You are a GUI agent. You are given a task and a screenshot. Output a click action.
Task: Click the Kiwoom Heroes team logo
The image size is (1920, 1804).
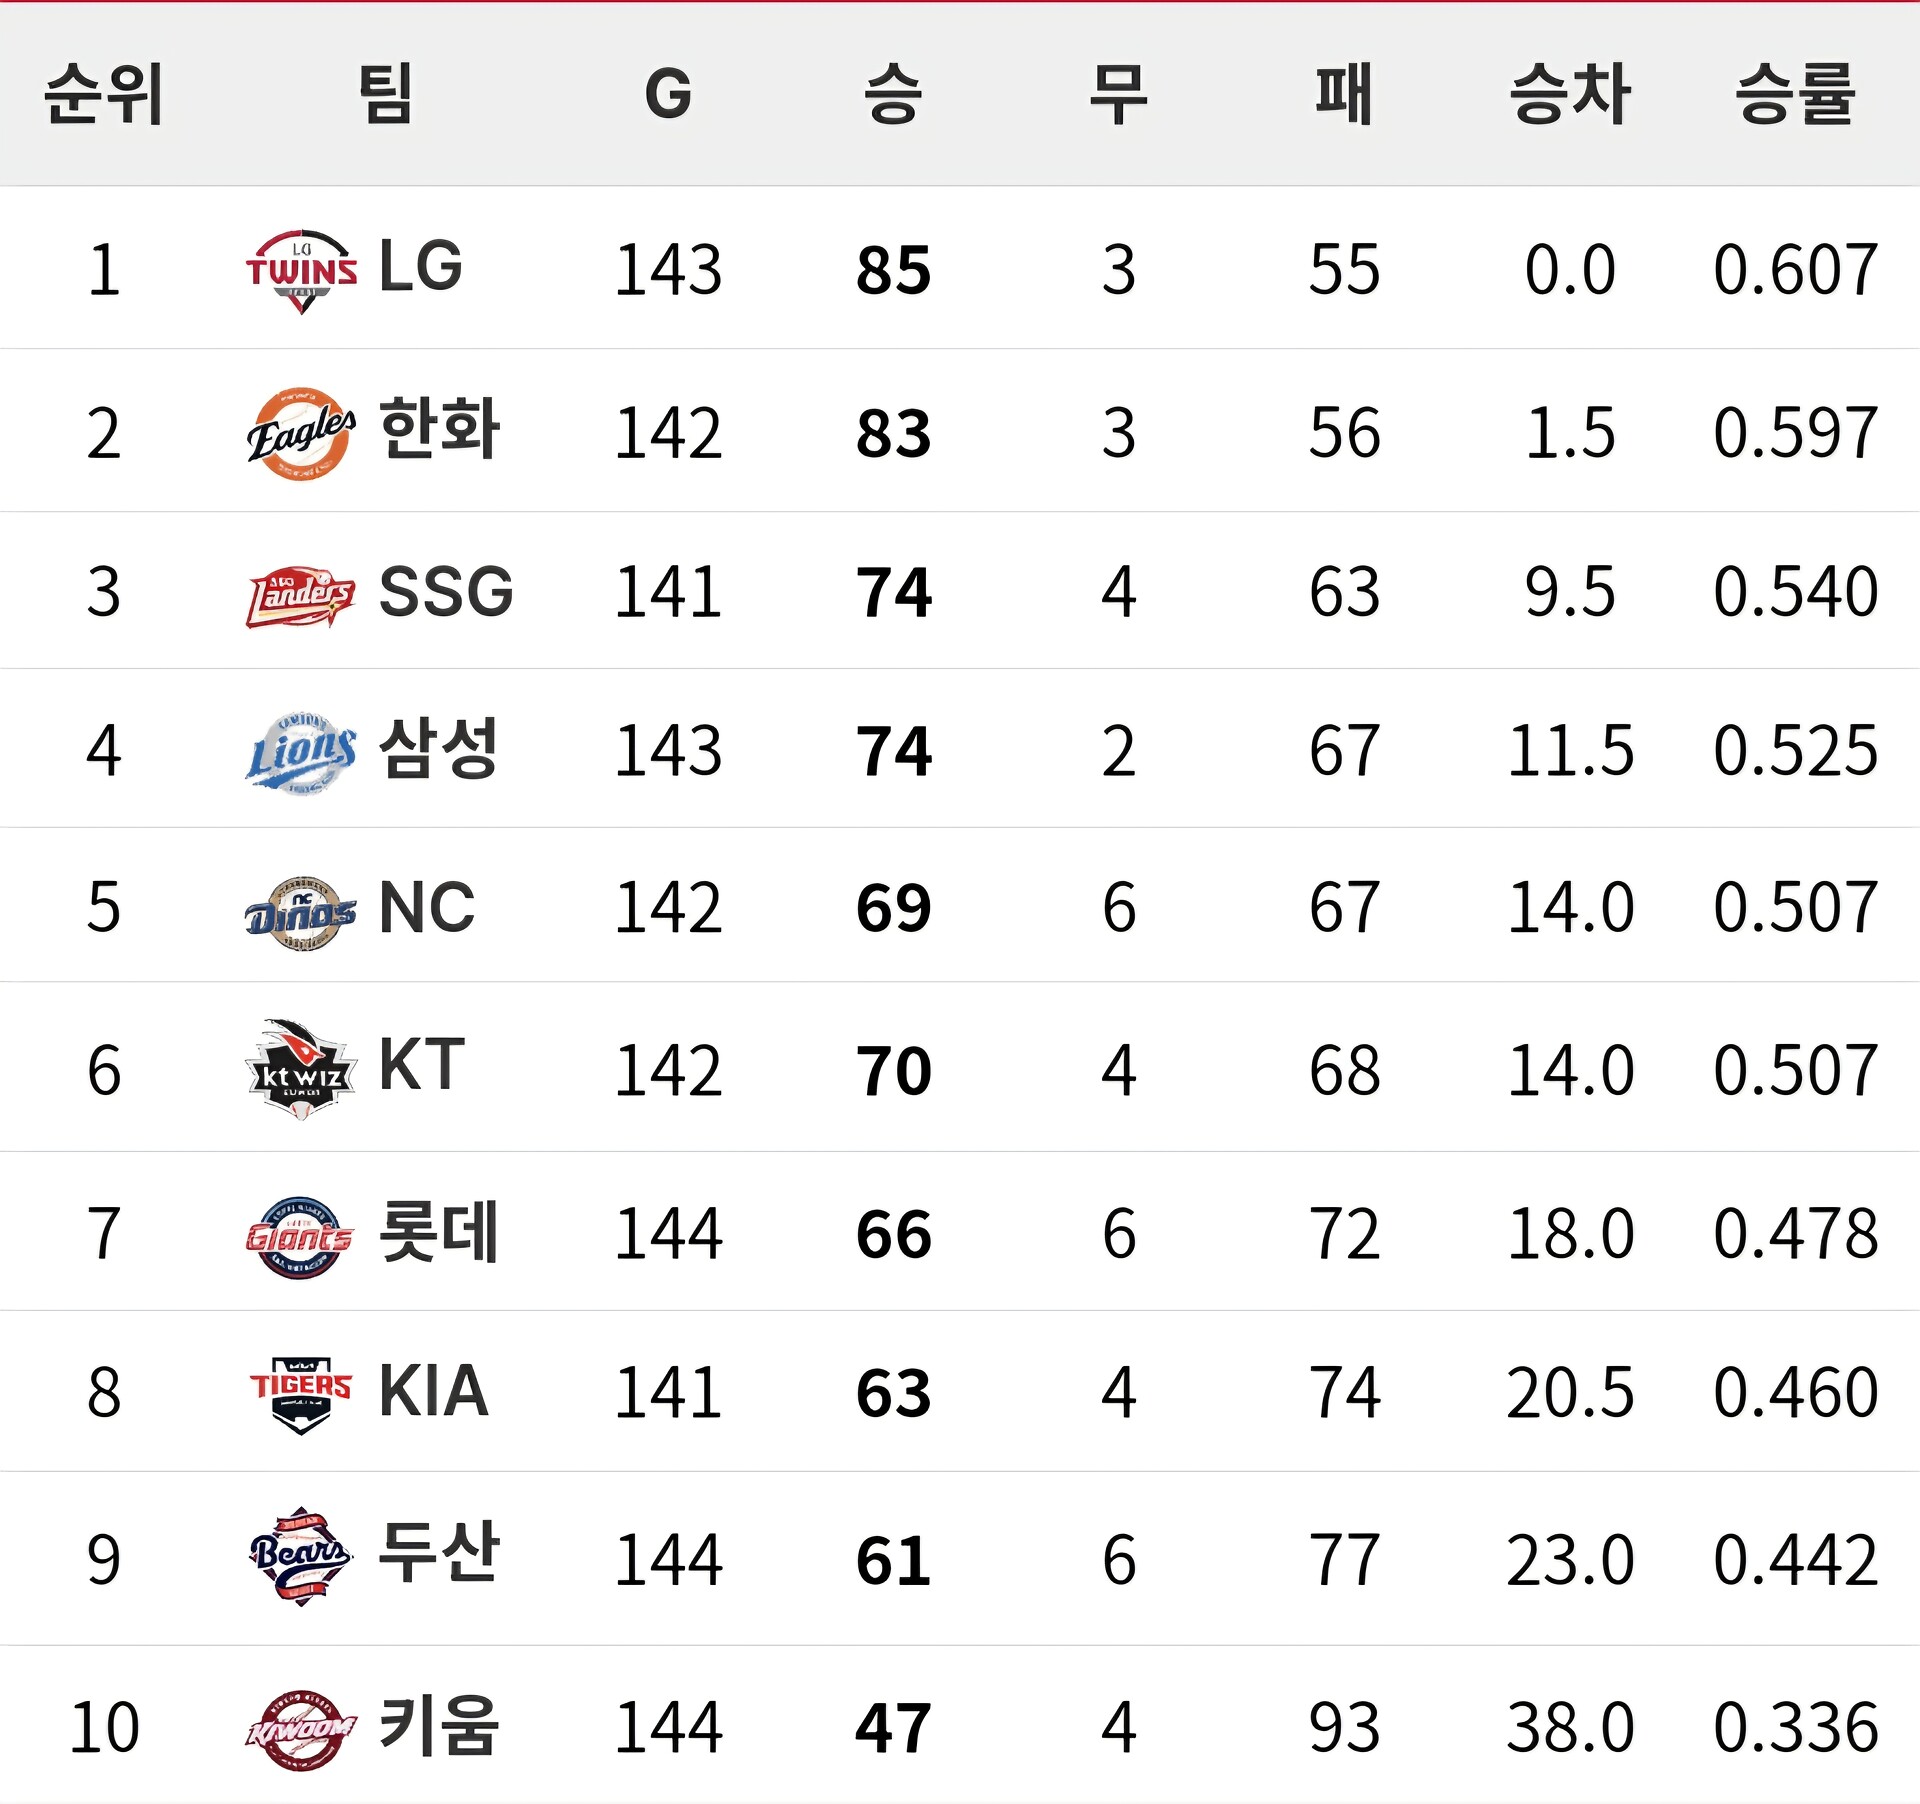coord(301,1730)
